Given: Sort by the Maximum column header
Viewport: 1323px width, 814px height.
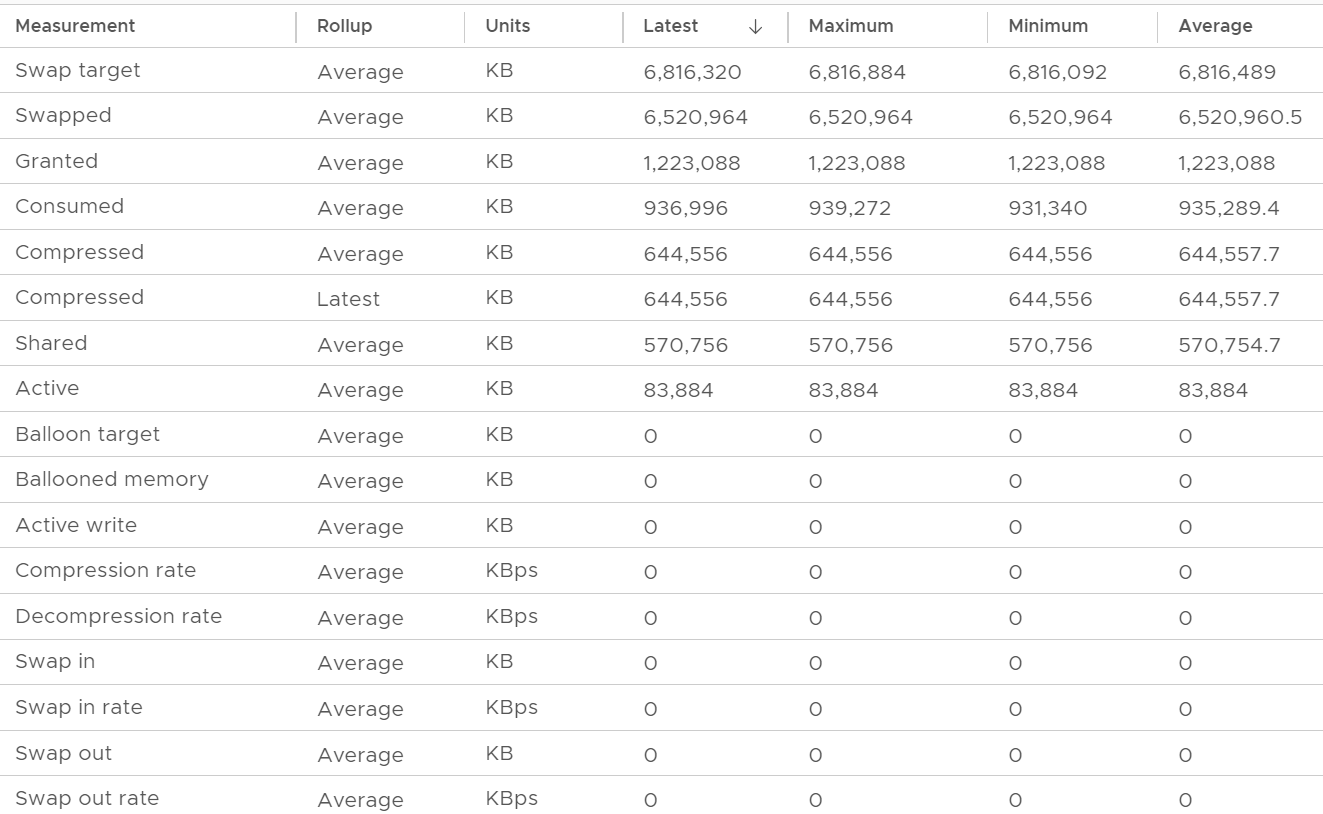Looking at the screenshot, I should coord(851,26).
